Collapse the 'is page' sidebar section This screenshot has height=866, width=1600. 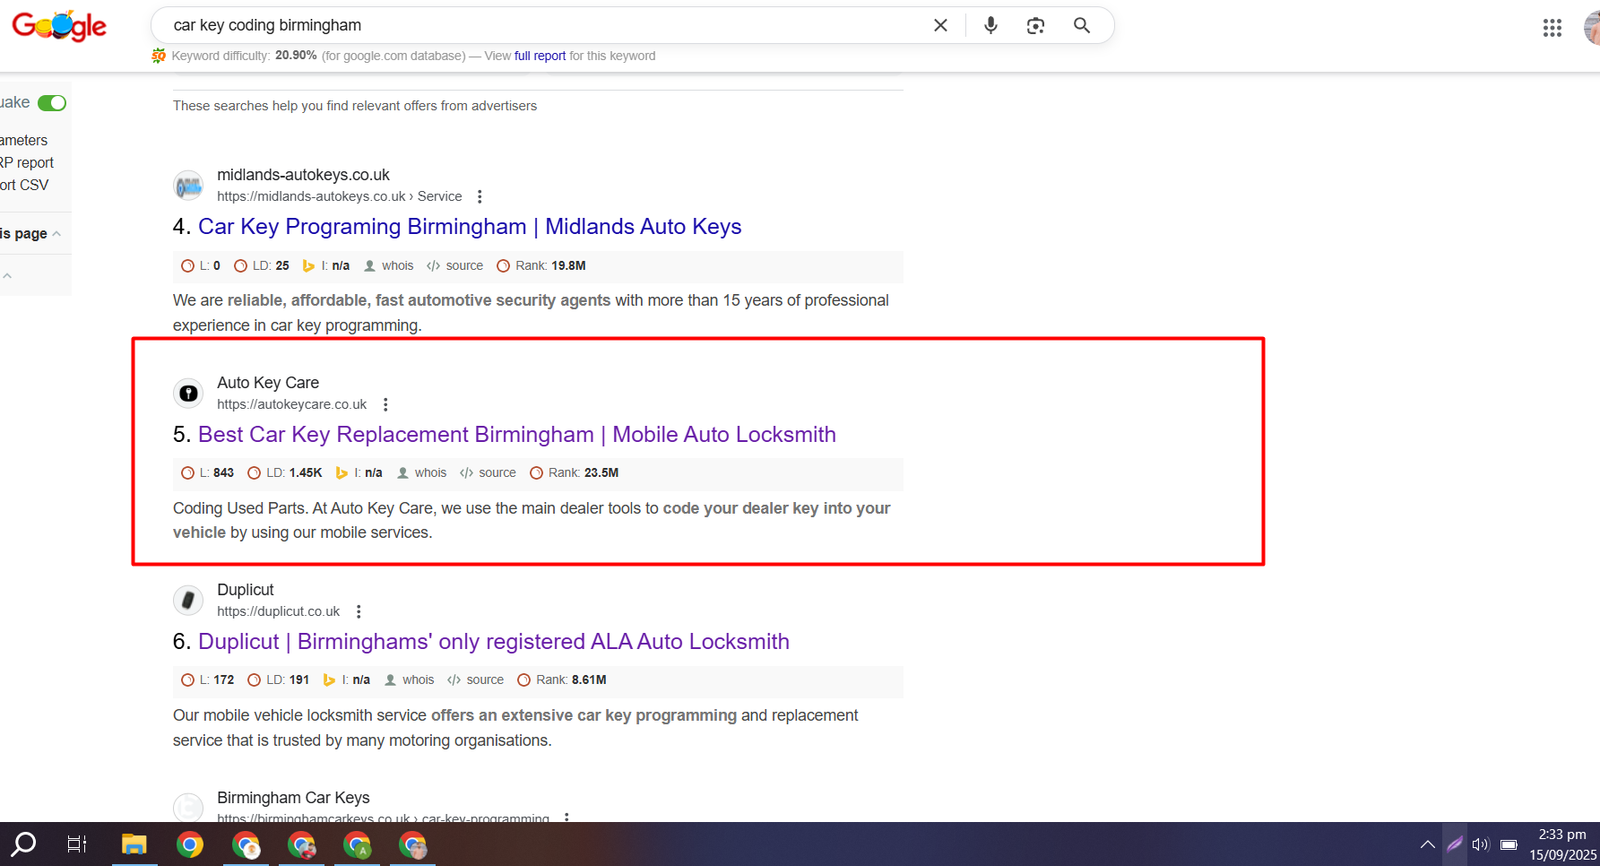56,234
